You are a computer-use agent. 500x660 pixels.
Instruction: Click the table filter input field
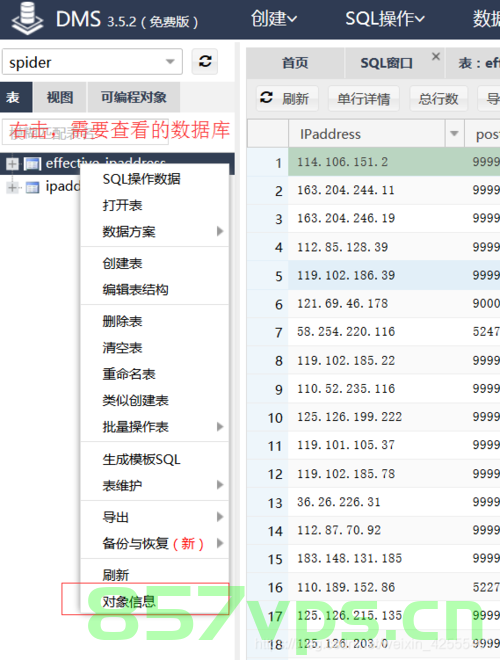(x=85, y=132)
